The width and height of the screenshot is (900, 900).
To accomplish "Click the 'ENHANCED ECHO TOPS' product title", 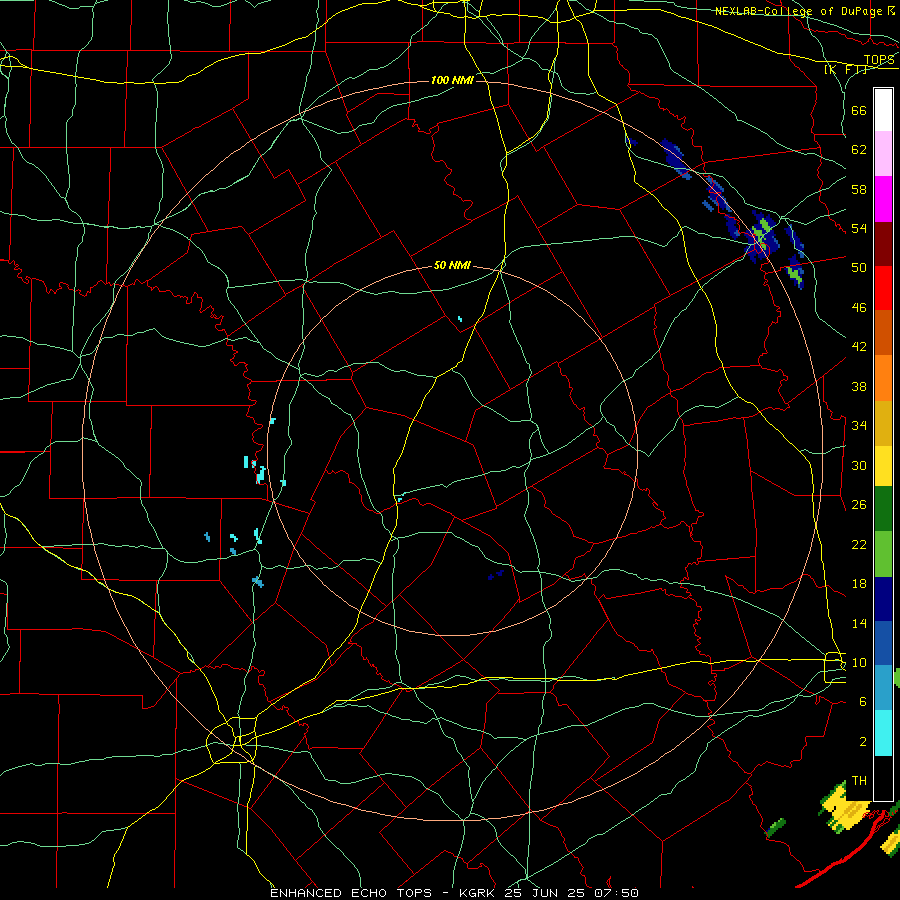I will click(x=351, y=893).
